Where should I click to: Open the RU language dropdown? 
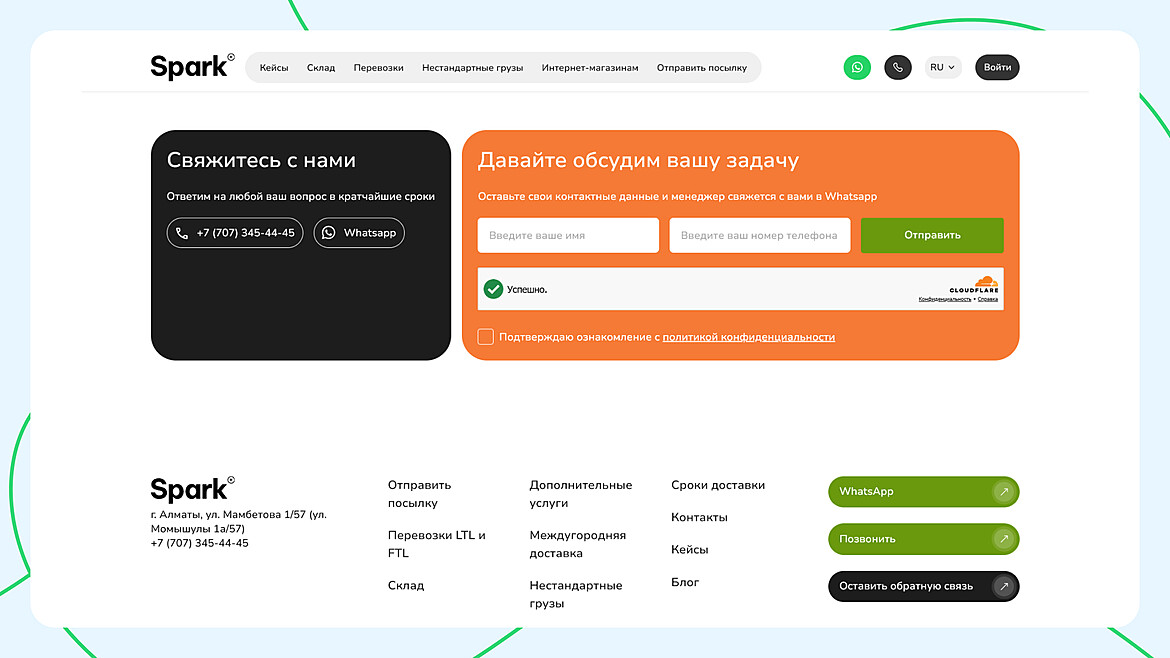tap(942, 67)
